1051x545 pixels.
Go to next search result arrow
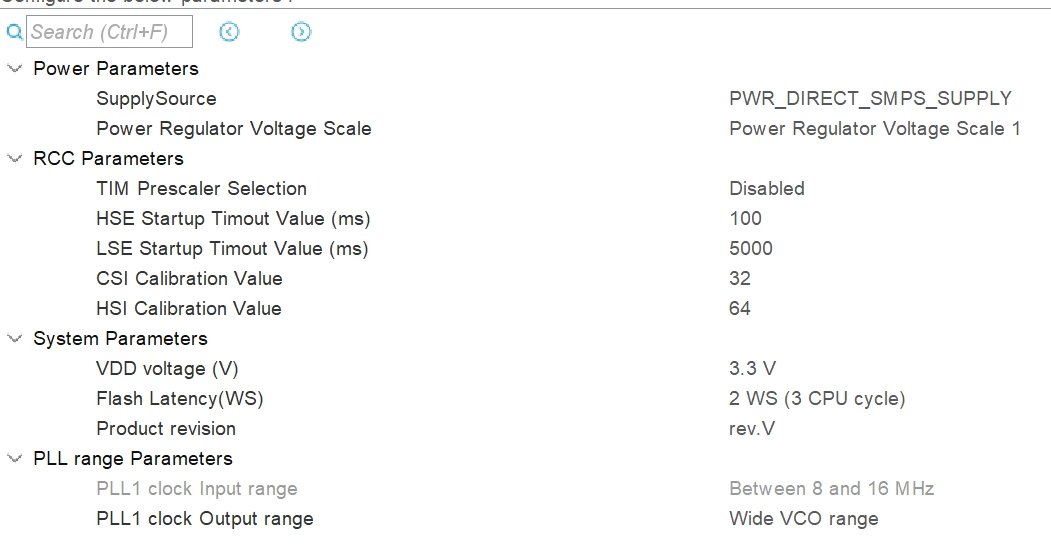tap(301, 32)
